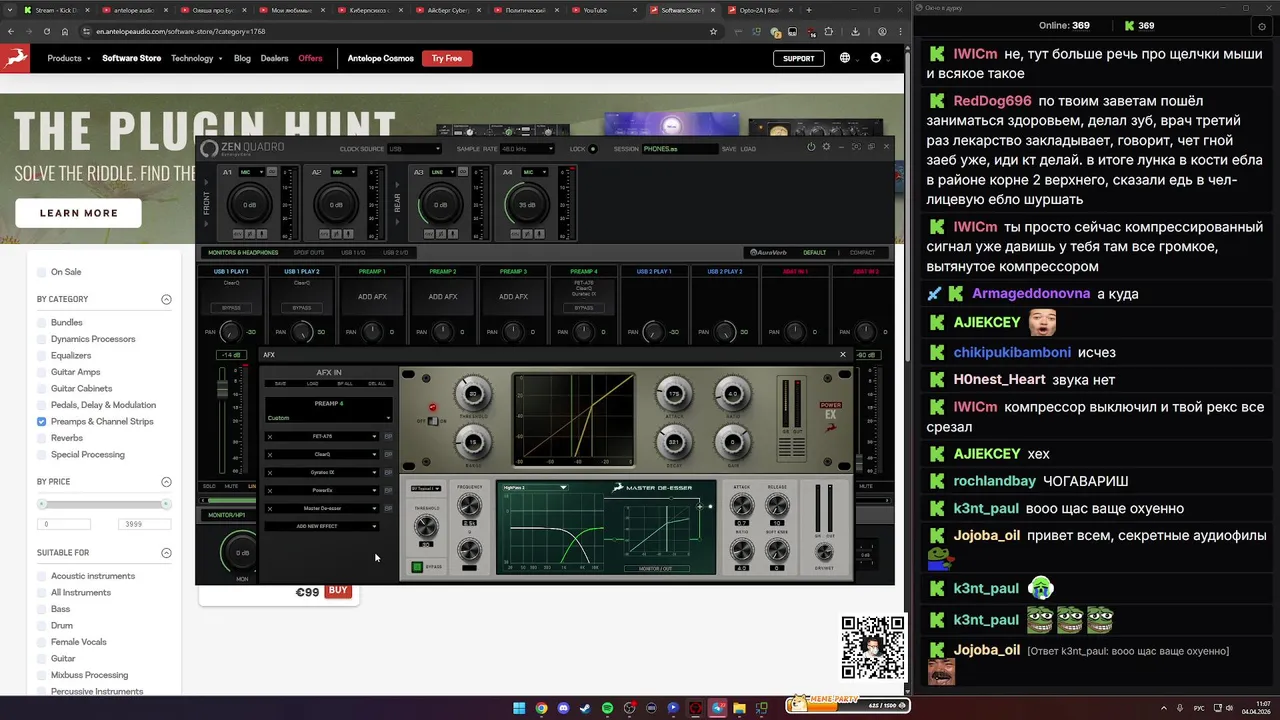
Task: Remove the FET-A76 effect with its X
Action: pos(270,437)
